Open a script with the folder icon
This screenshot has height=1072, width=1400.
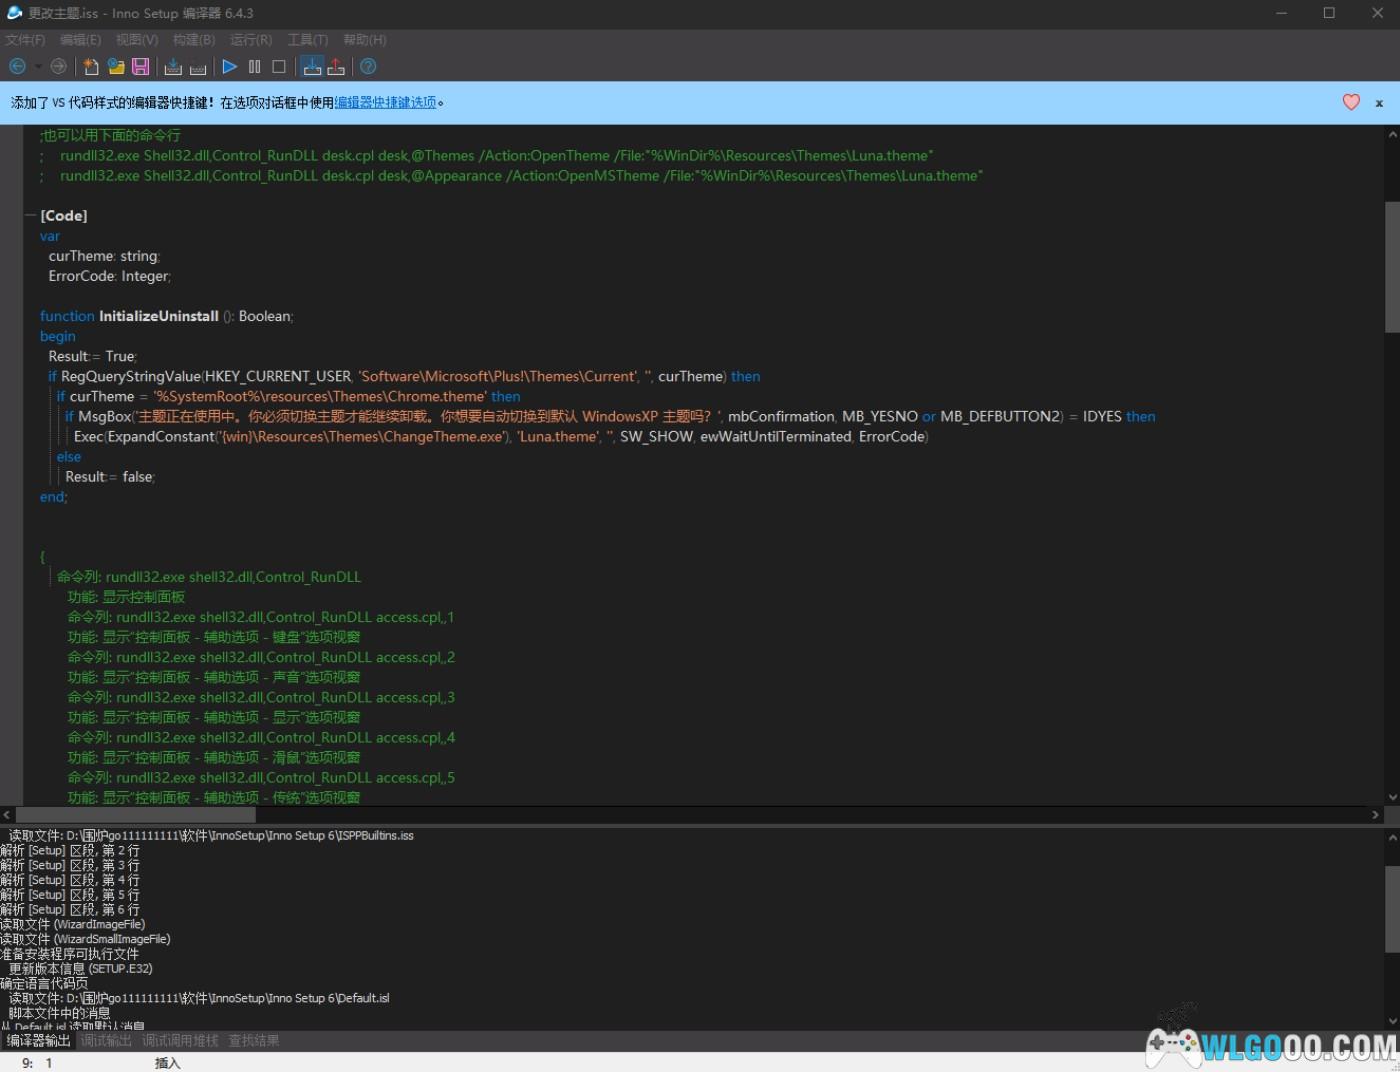point(116,67)
